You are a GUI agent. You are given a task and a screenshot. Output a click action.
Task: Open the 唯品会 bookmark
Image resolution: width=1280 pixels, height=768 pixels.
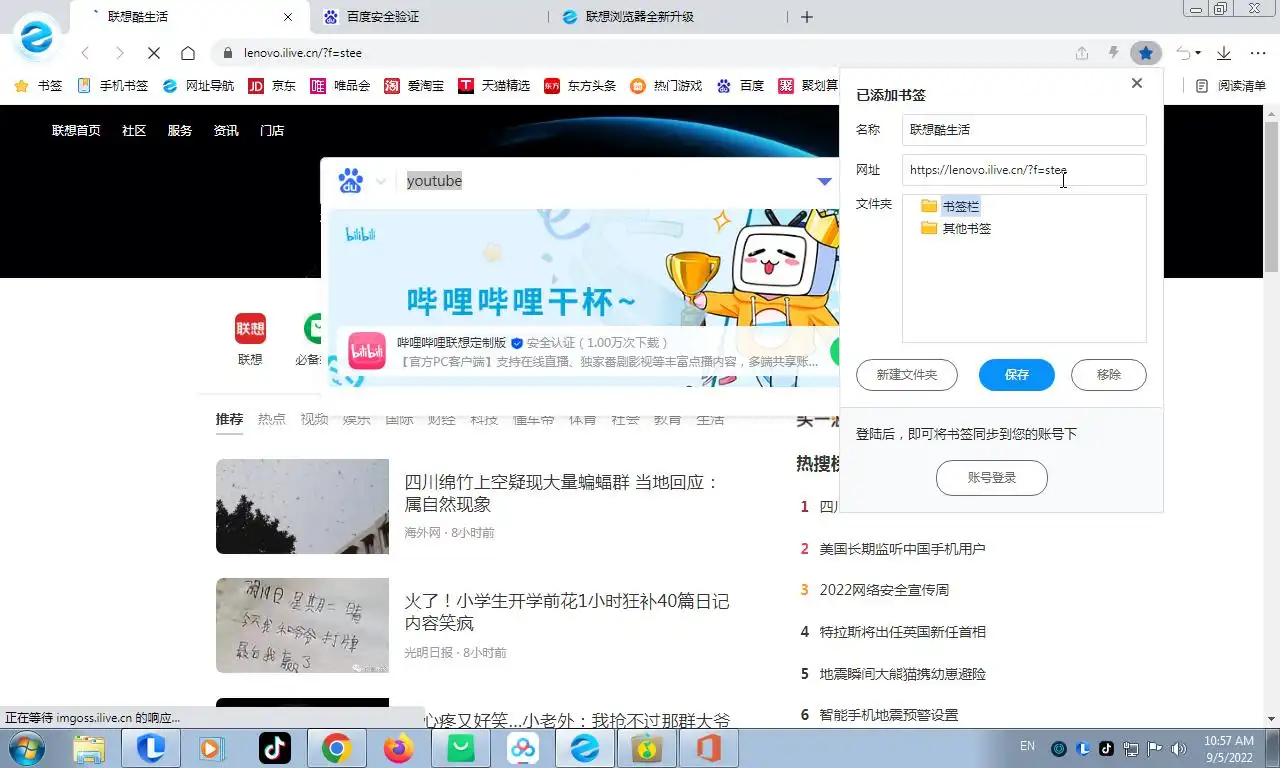(340, 86)
